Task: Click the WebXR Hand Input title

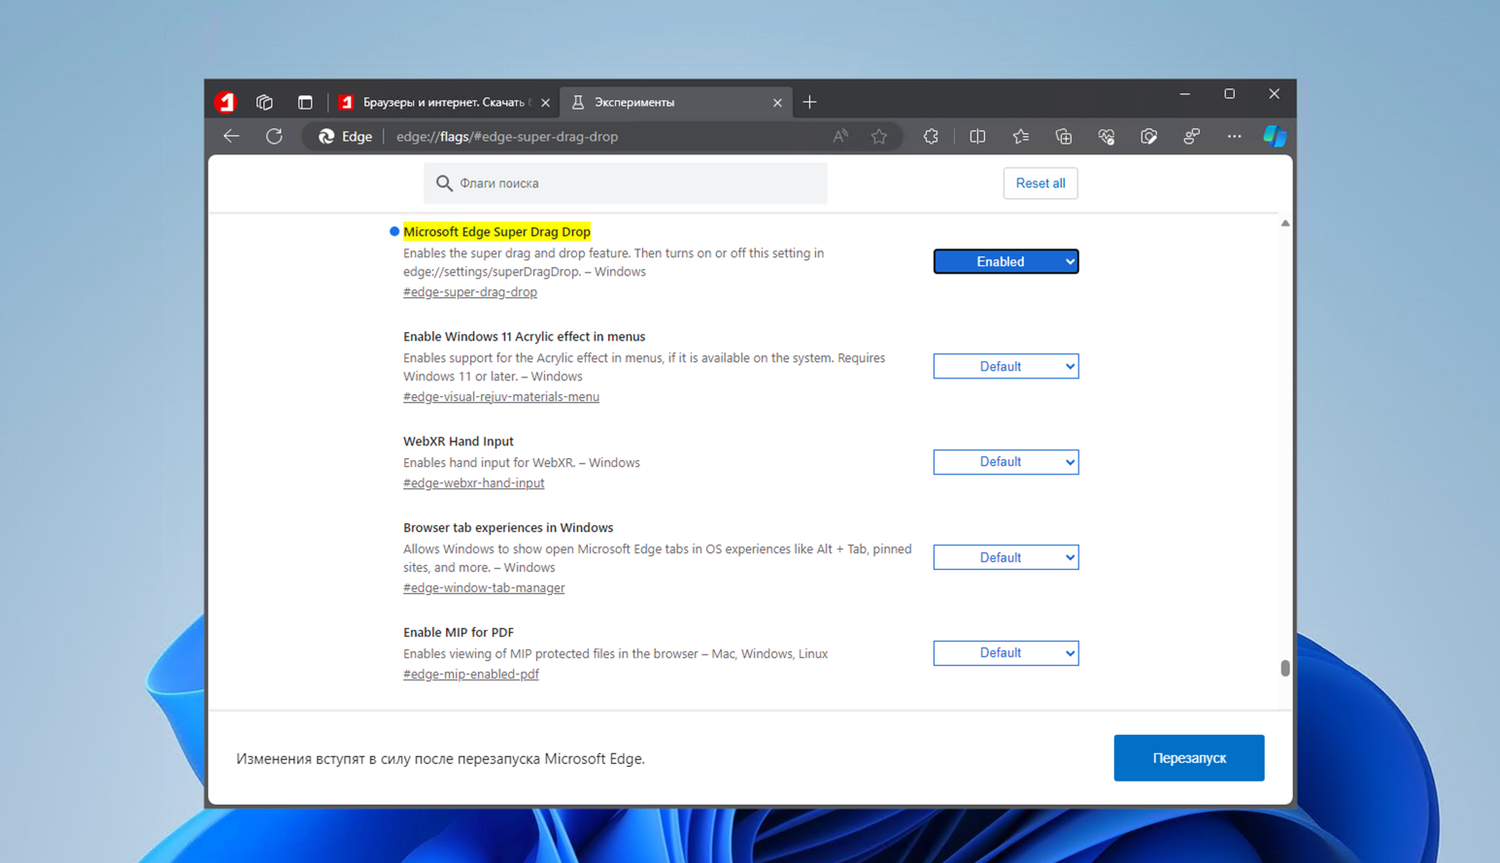Action: 458,441
